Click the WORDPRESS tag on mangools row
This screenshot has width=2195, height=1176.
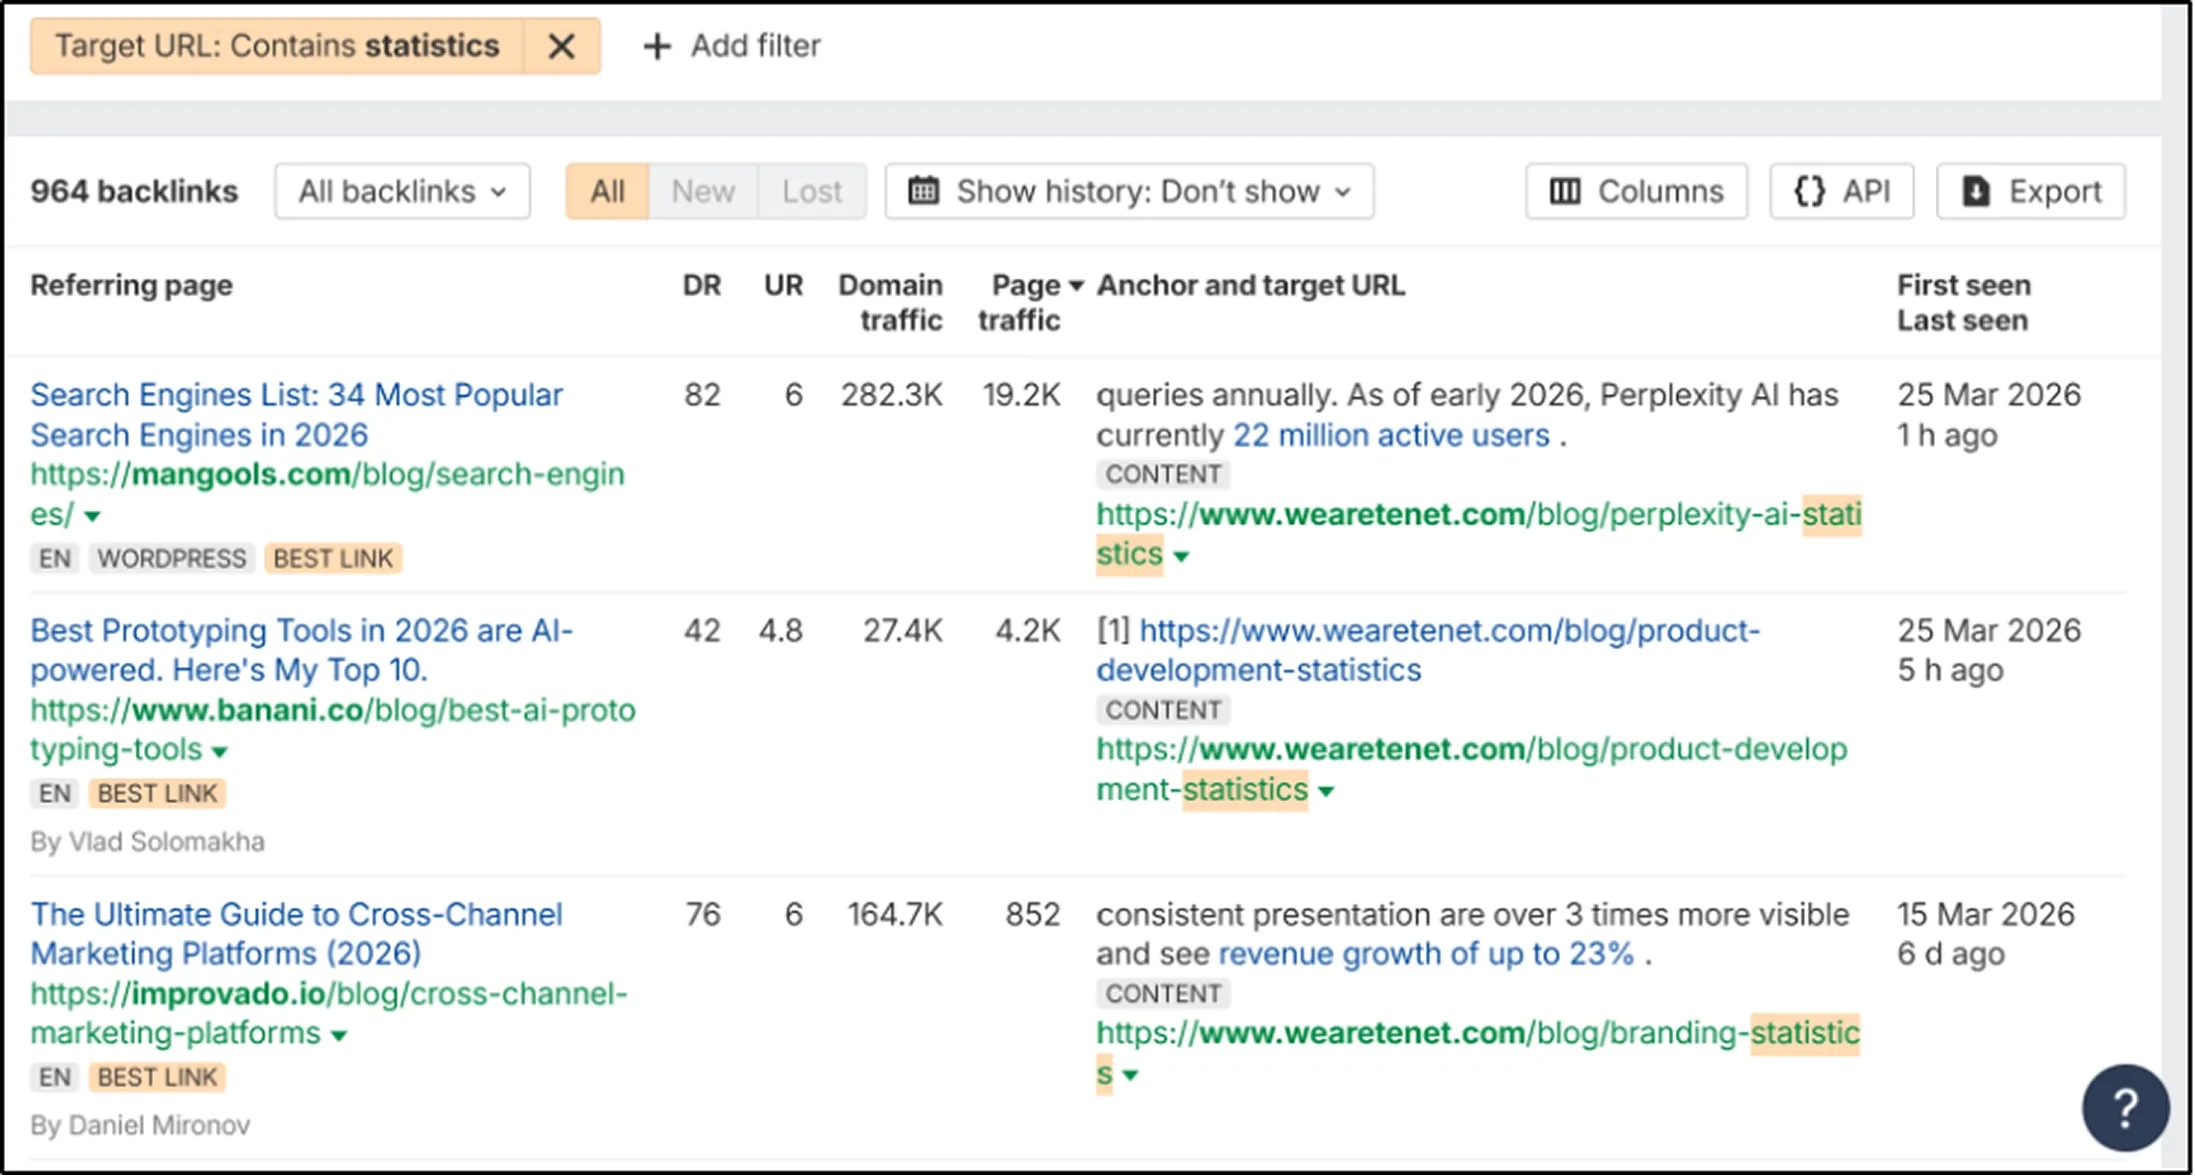coord(171,558)
